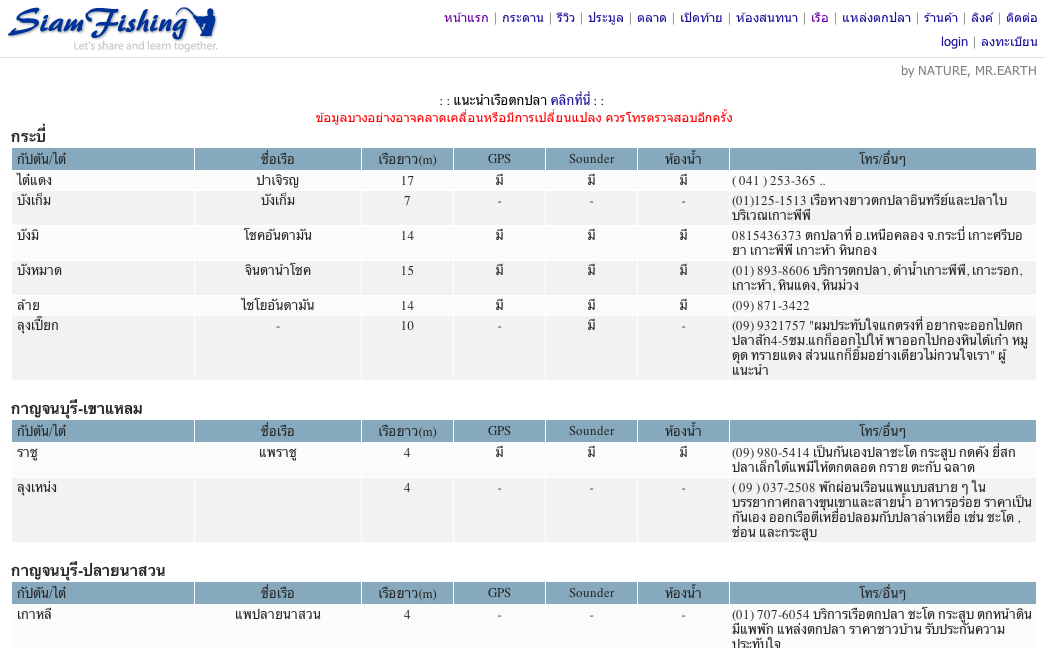Image resolution: width=1045 pixels, height=648 pixels.
Task: Select the เรือ boats menu link
Action: point(820,18)
